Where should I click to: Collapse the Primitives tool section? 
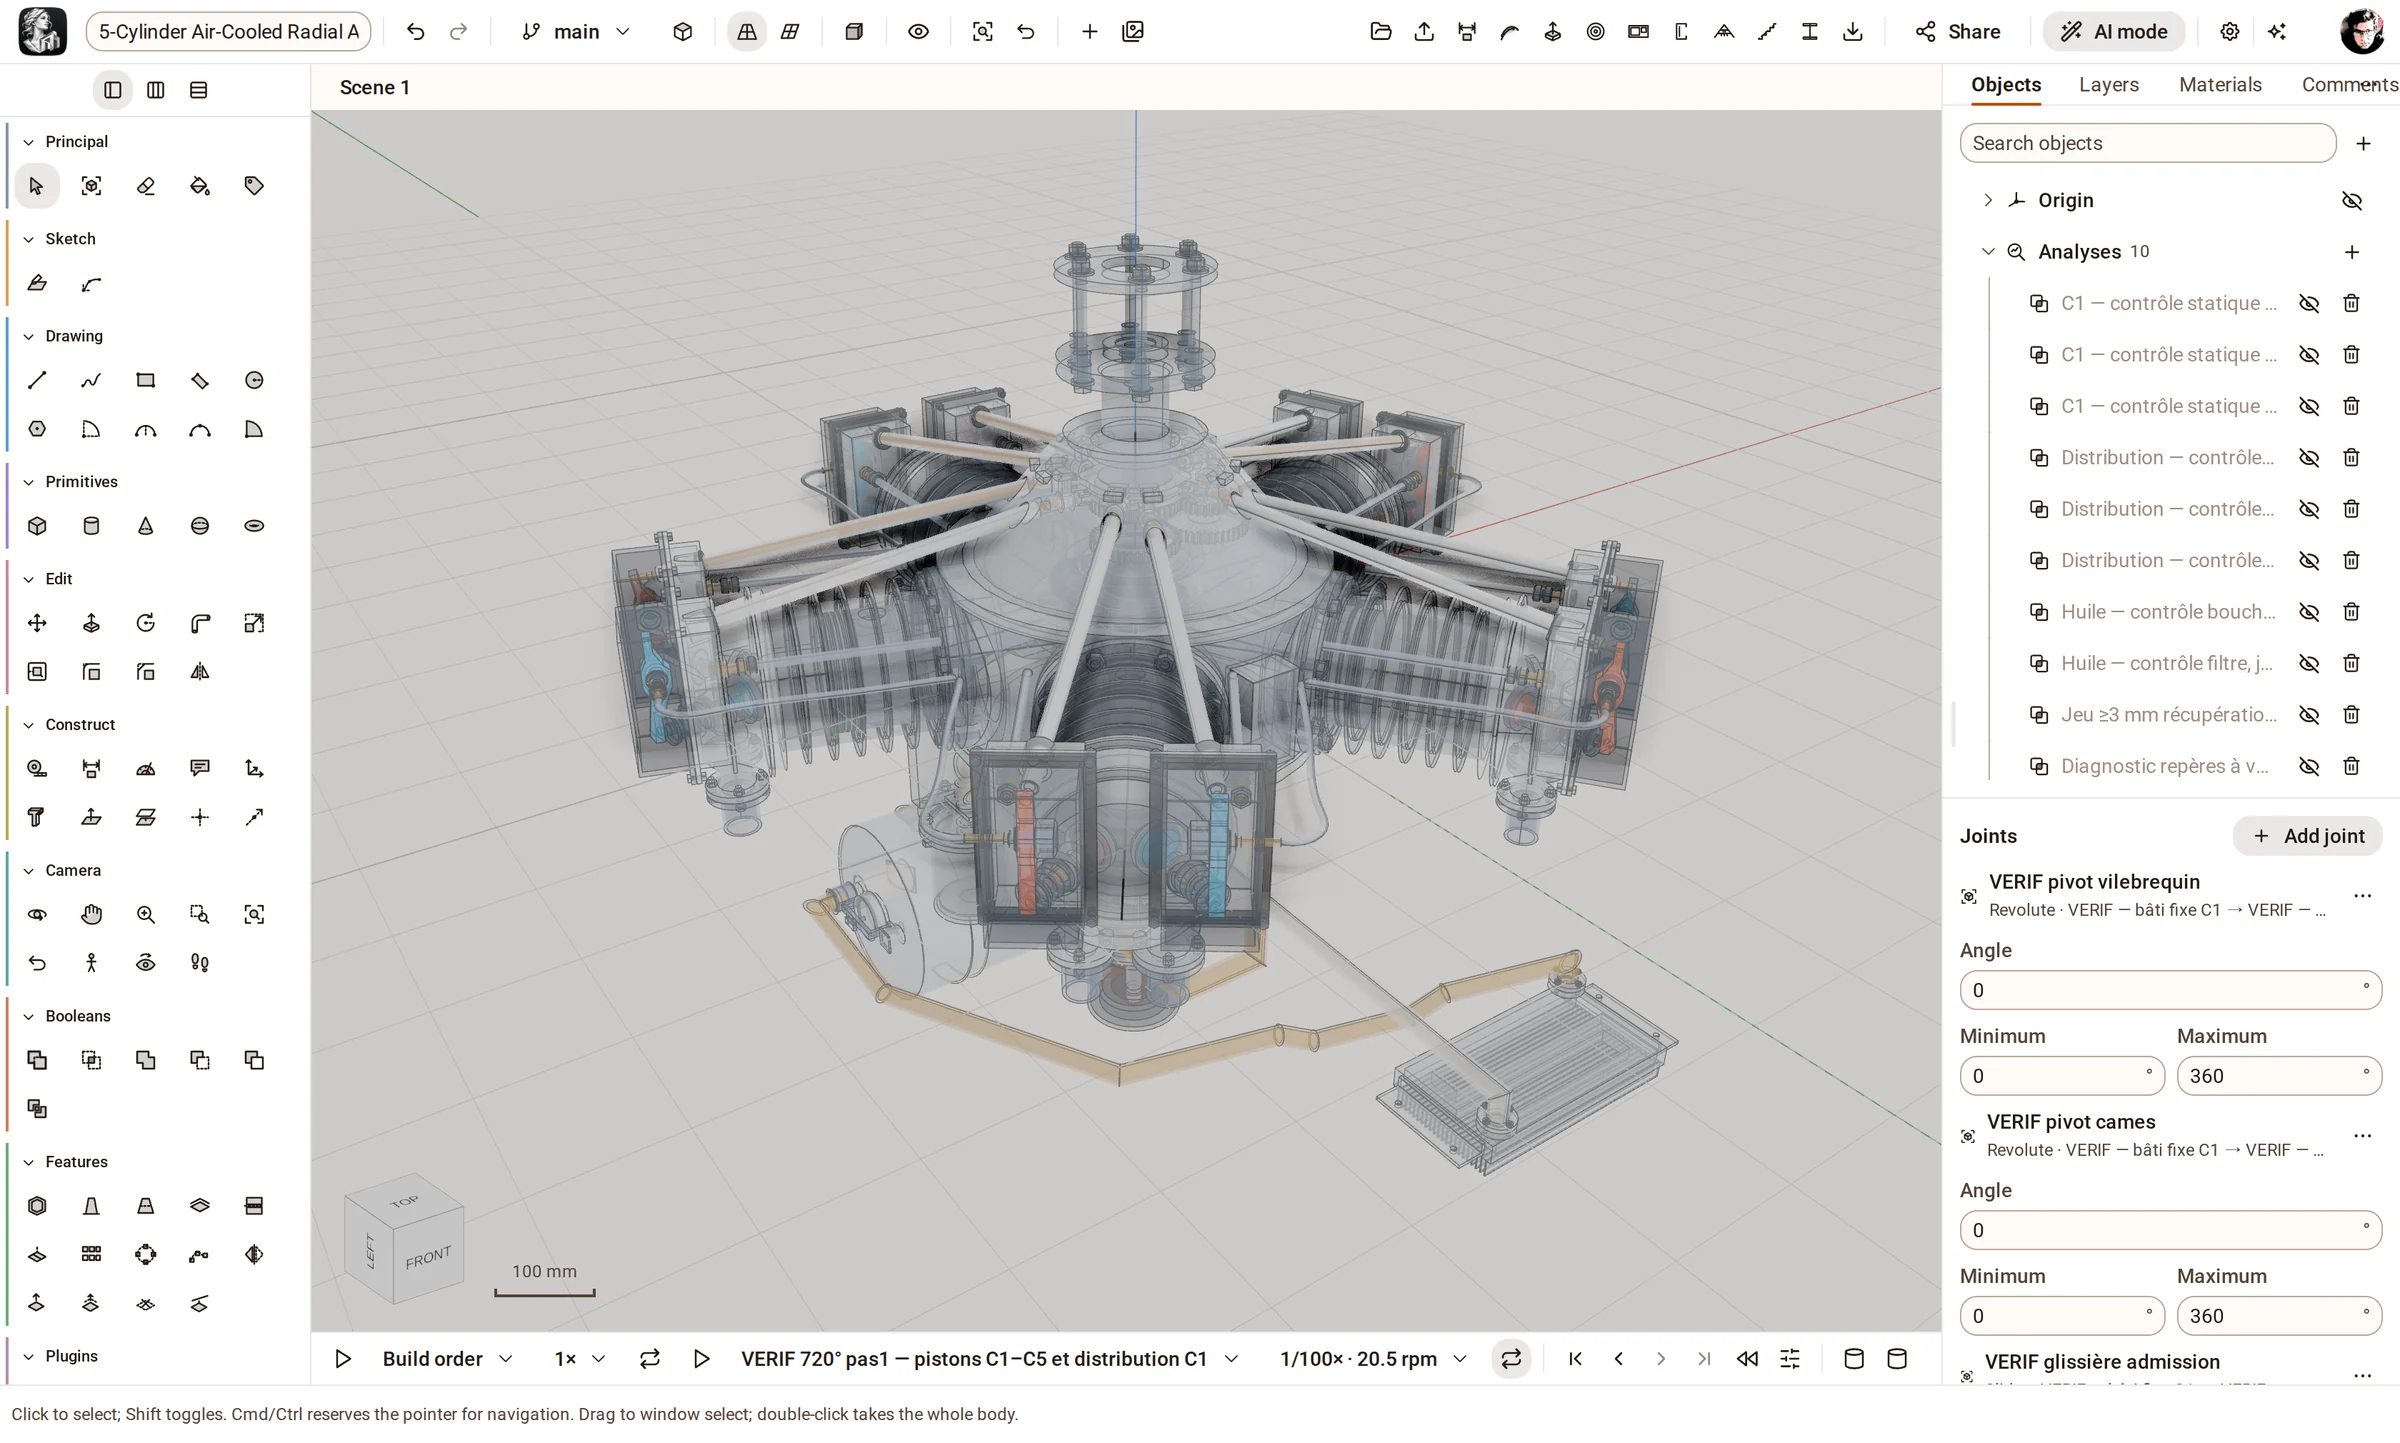(28, 482)
